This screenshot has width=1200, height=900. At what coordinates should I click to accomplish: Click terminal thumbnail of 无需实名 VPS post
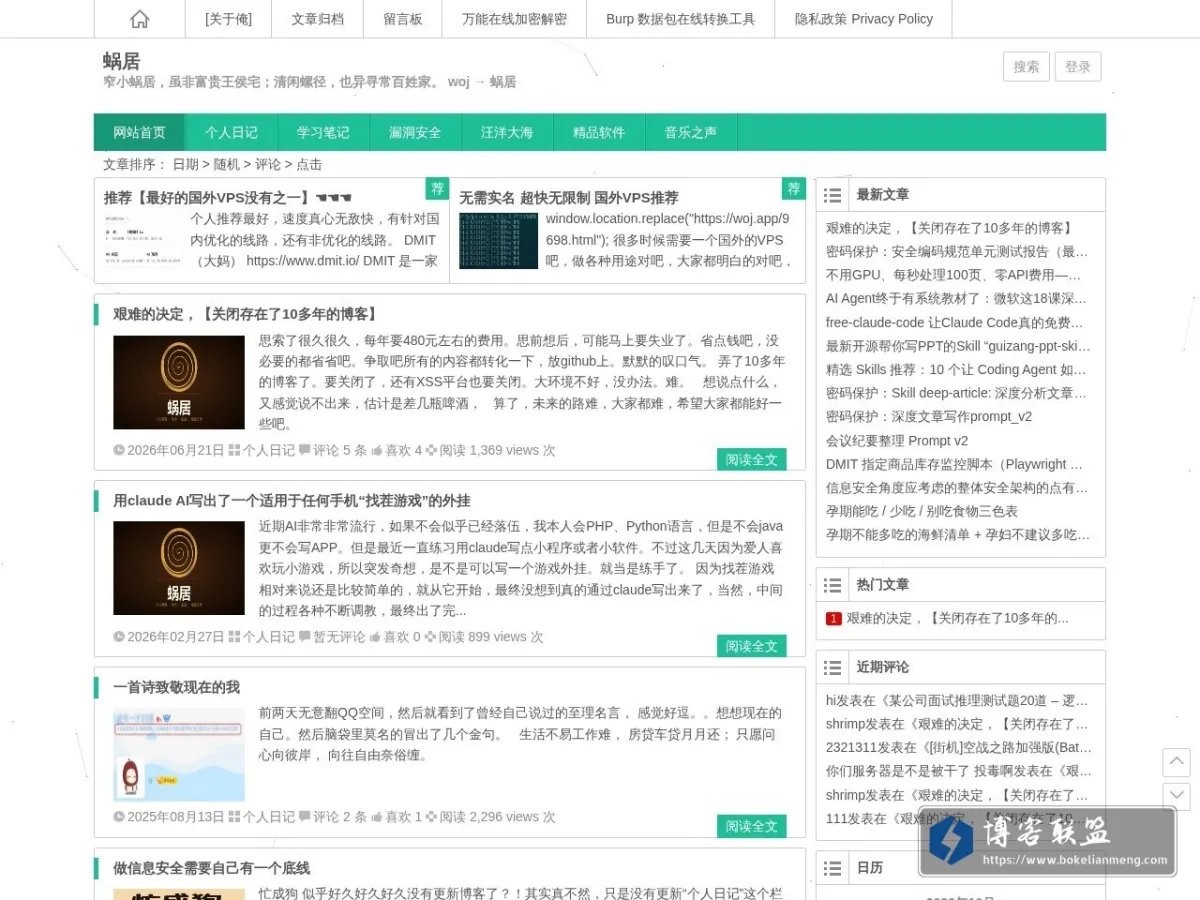[499, 241]
